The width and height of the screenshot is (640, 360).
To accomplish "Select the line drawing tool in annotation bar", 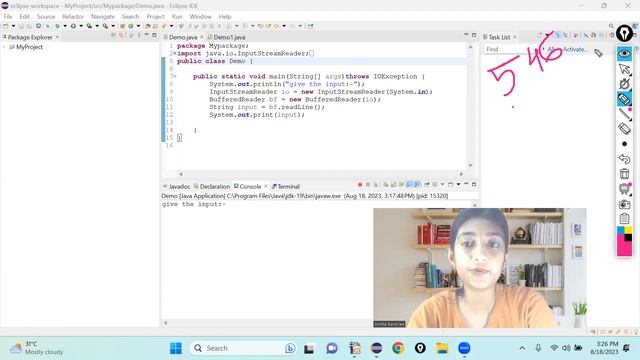I will coord(624,114).
